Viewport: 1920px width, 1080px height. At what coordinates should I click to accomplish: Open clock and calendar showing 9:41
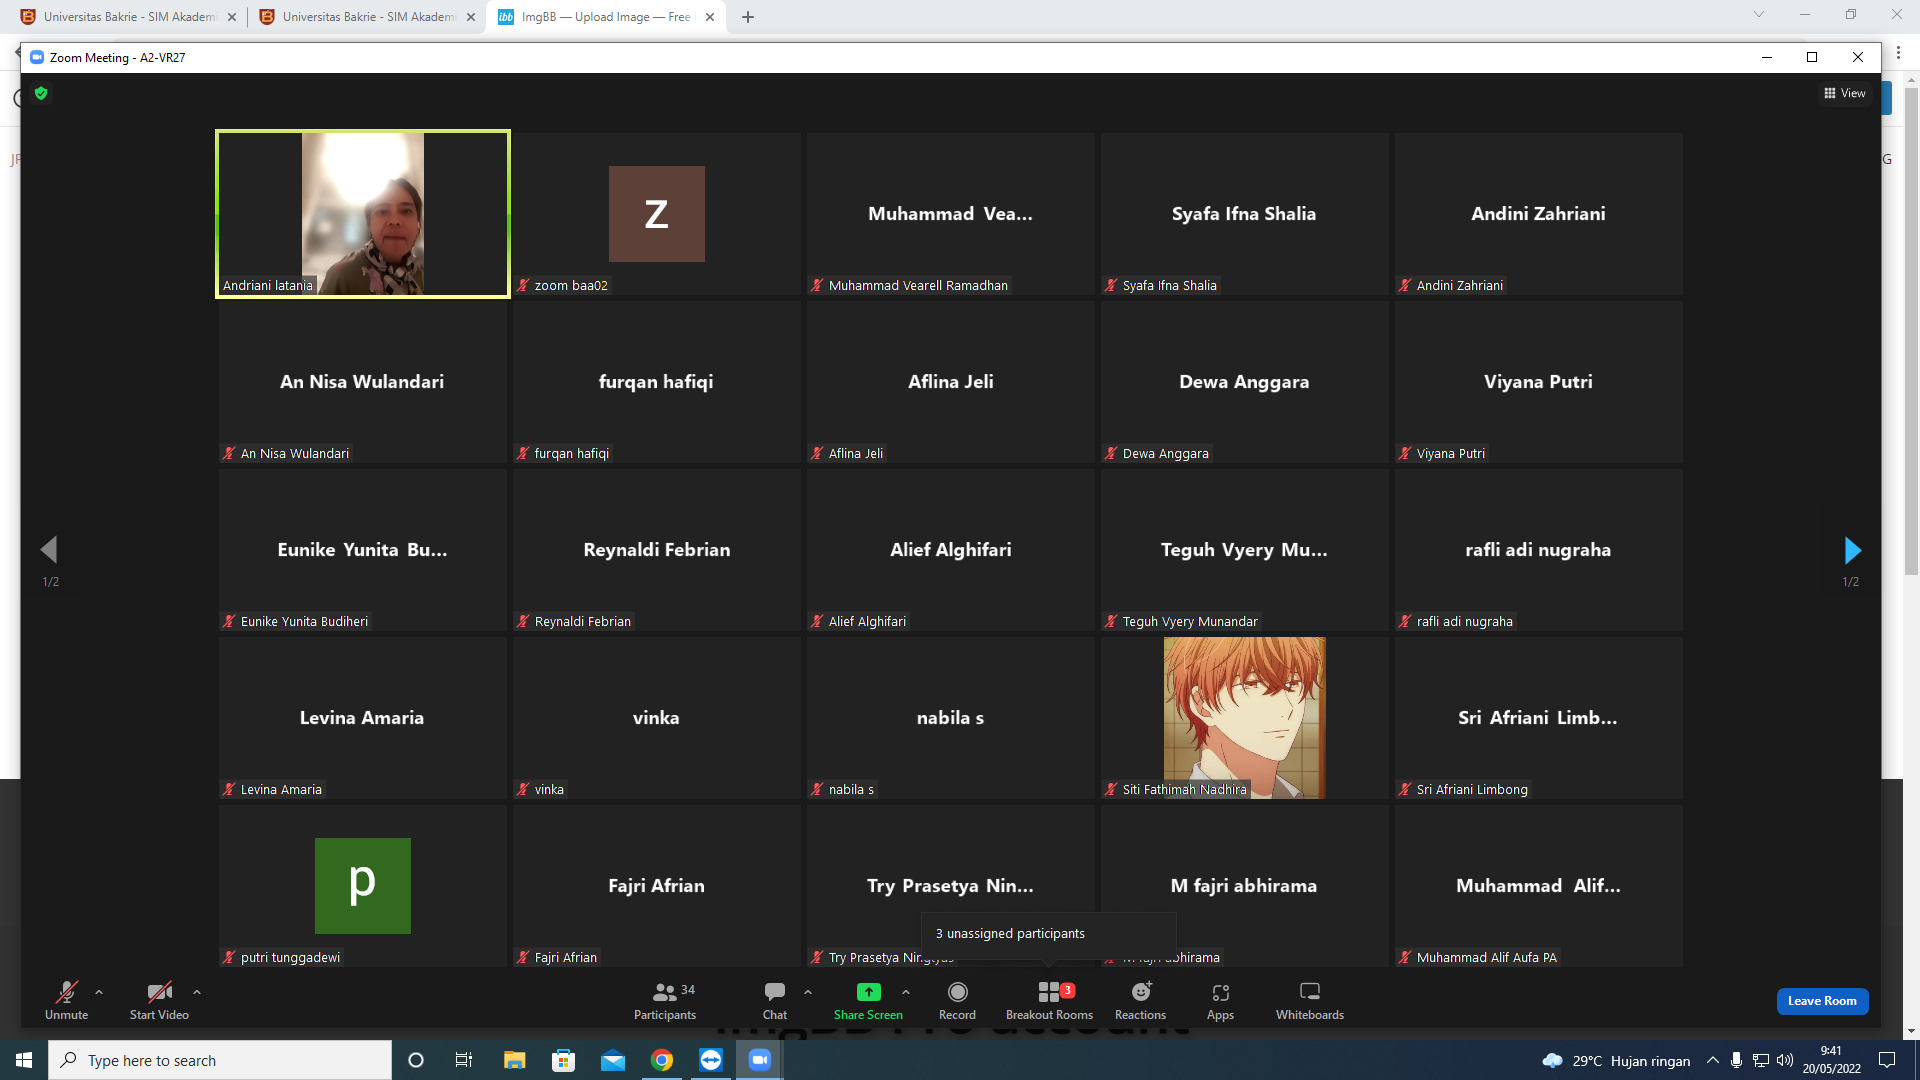tap(1832, 1060)
